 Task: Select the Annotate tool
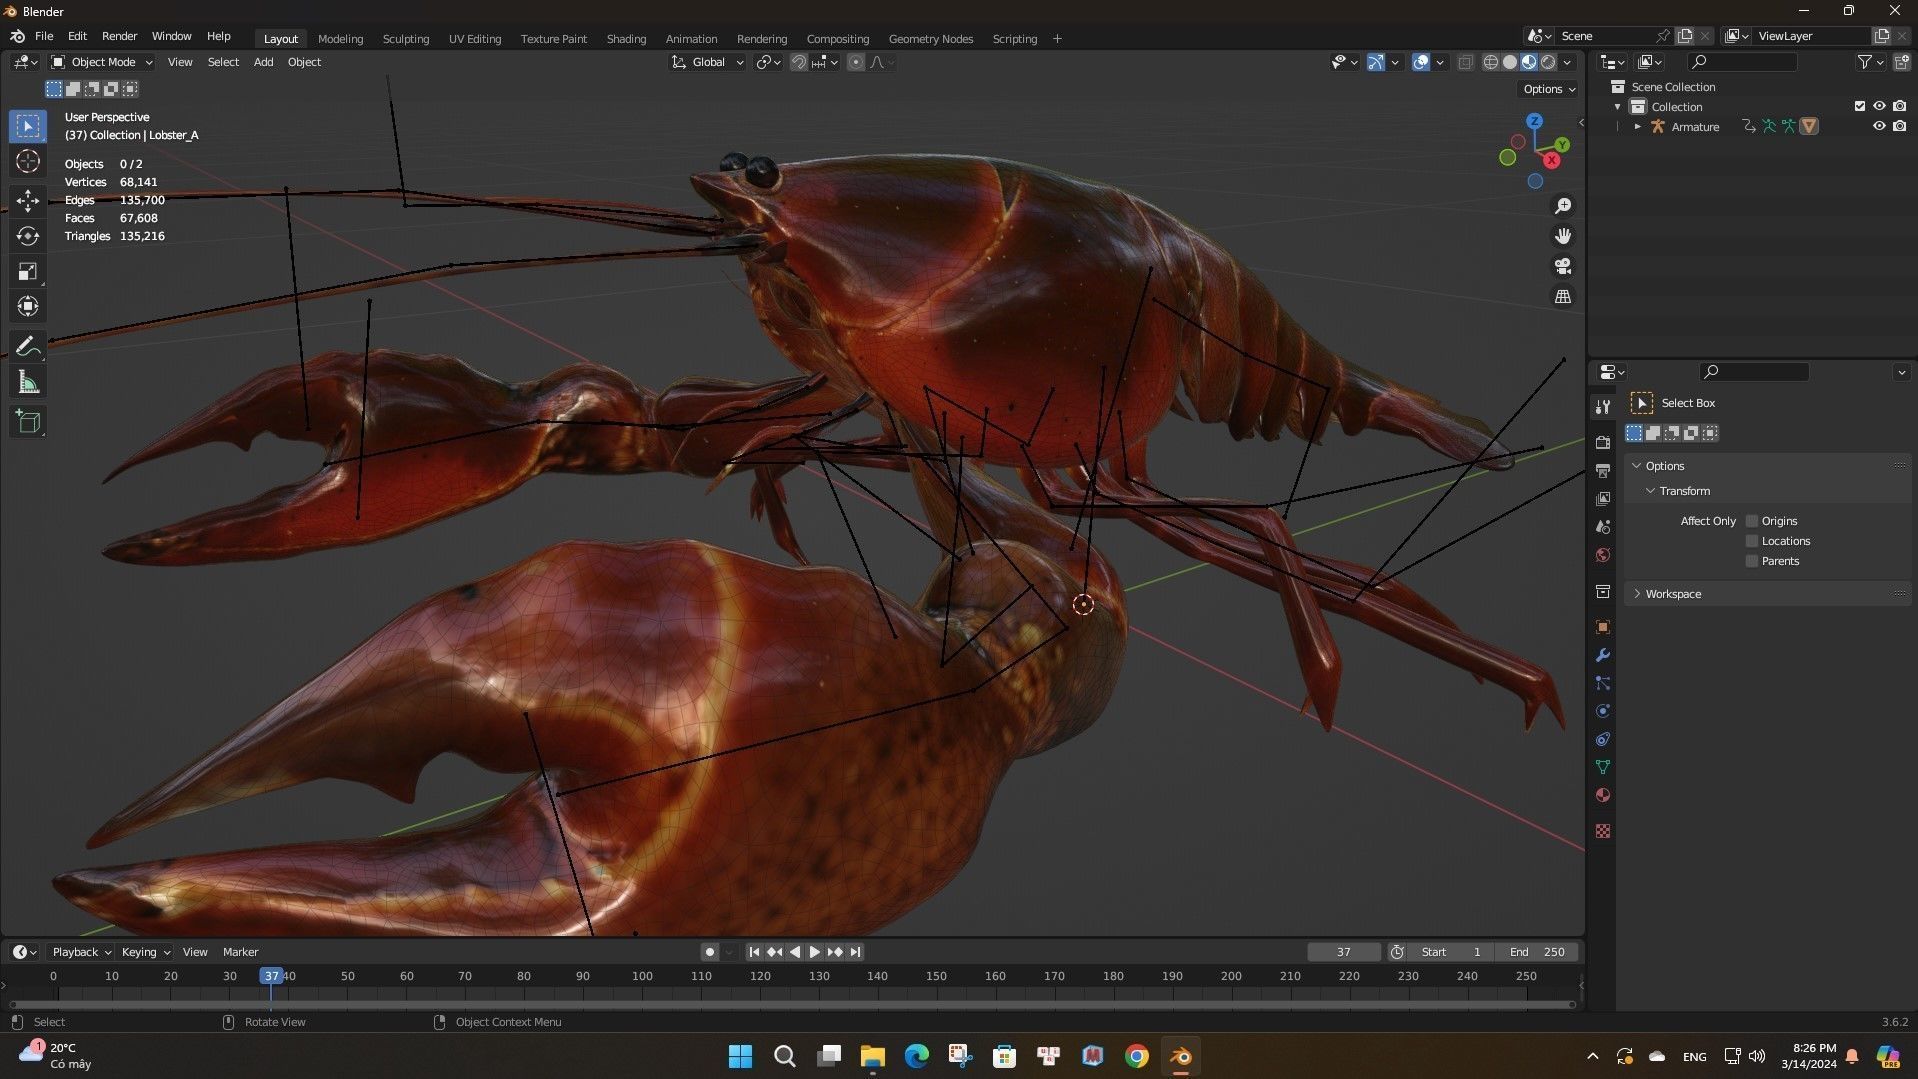point(28,346)
